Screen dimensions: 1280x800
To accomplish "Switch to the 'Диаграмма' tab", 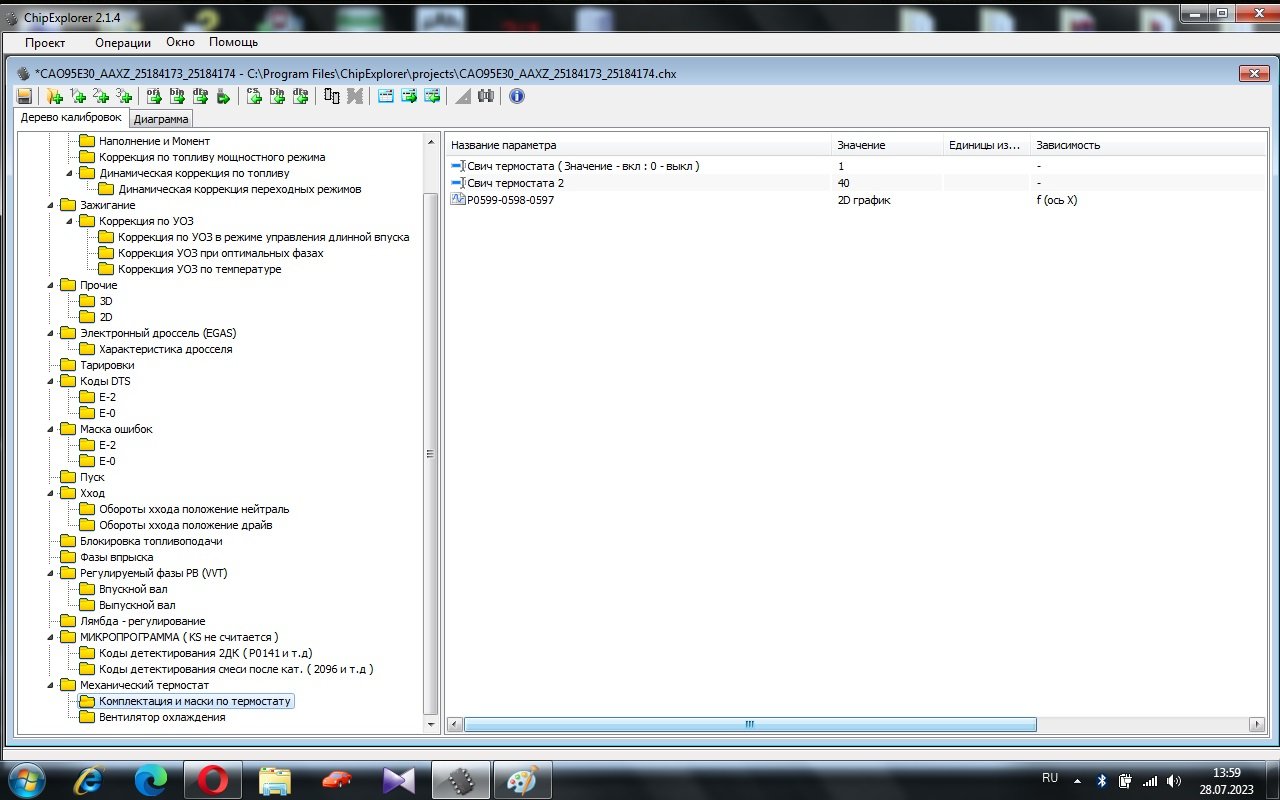I will (x=161, y=119).
